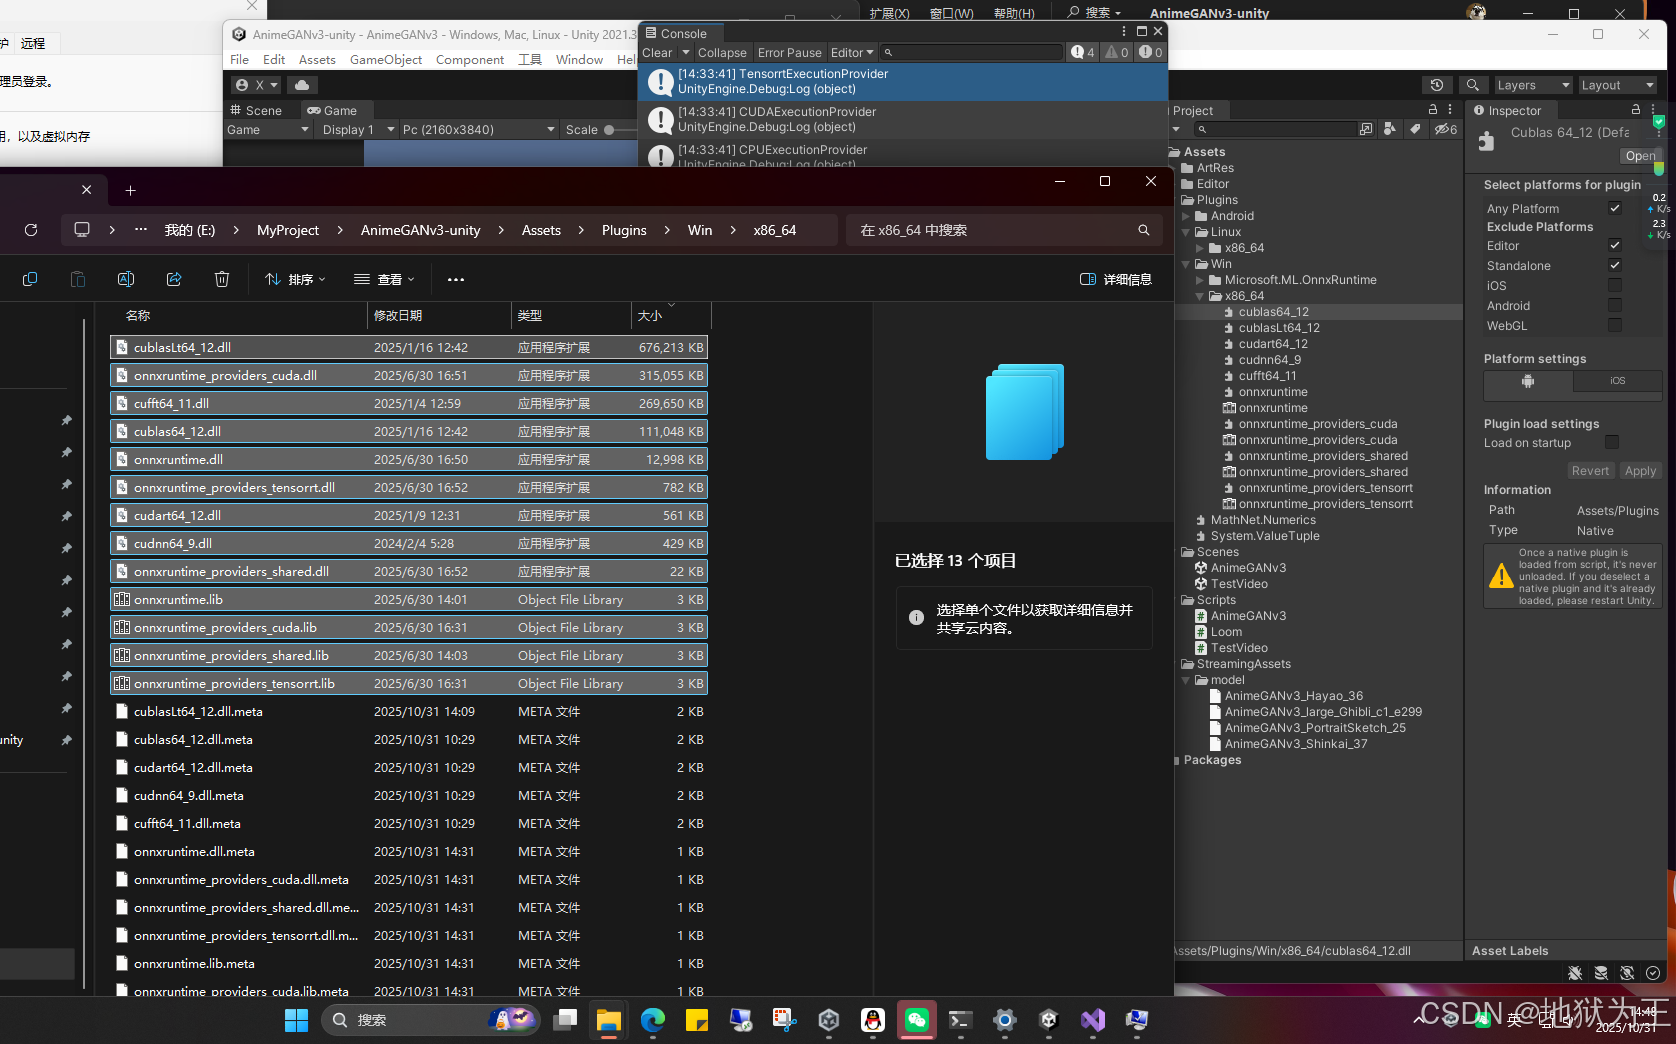Click the Refresh icon in Explorer address bar

coord(31,230)
